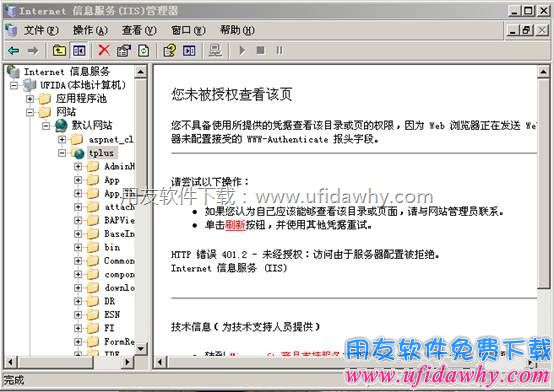Image resolution: width=554 pixels, height=392 pixels.
Task: Select the 应用程序池 tree item
Action: (81, 99)
